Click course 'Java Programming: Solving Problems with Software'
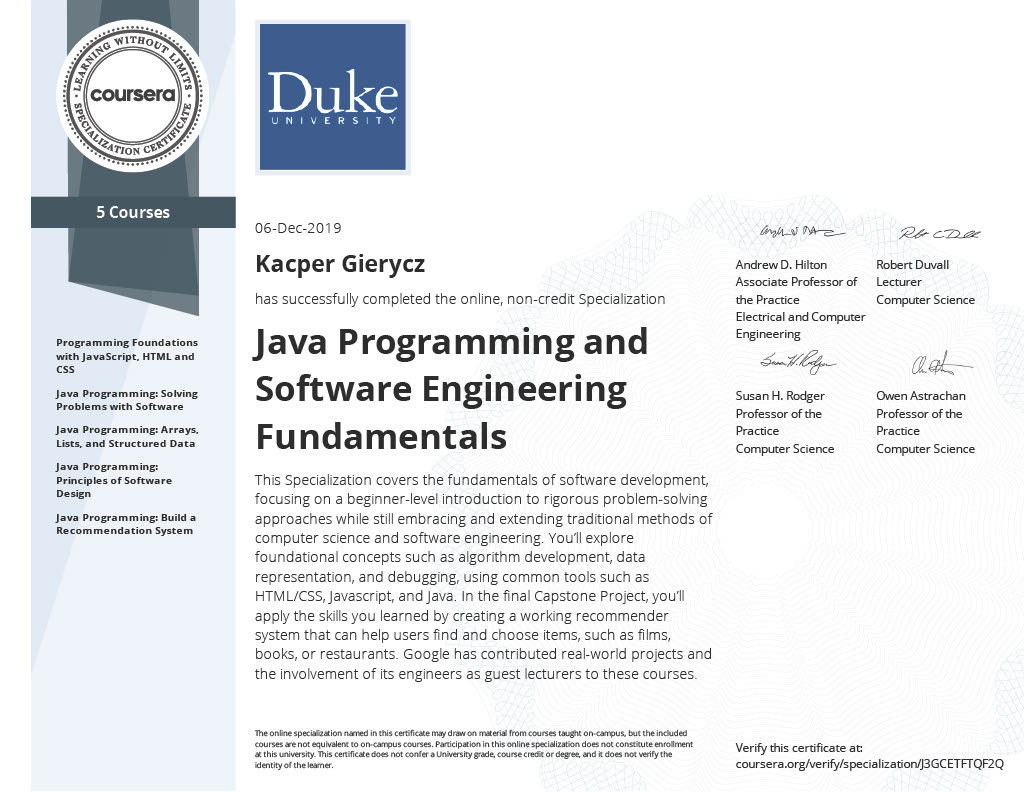This screenshot has width=1024, height=792. 127,400
